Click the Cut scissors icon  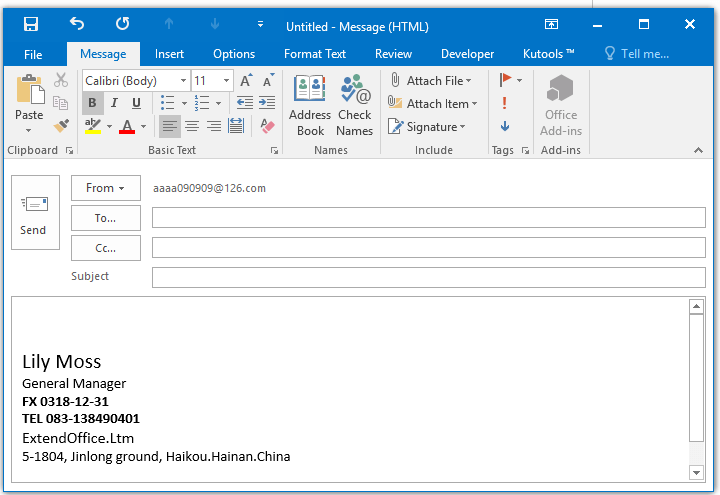[61, 80]
